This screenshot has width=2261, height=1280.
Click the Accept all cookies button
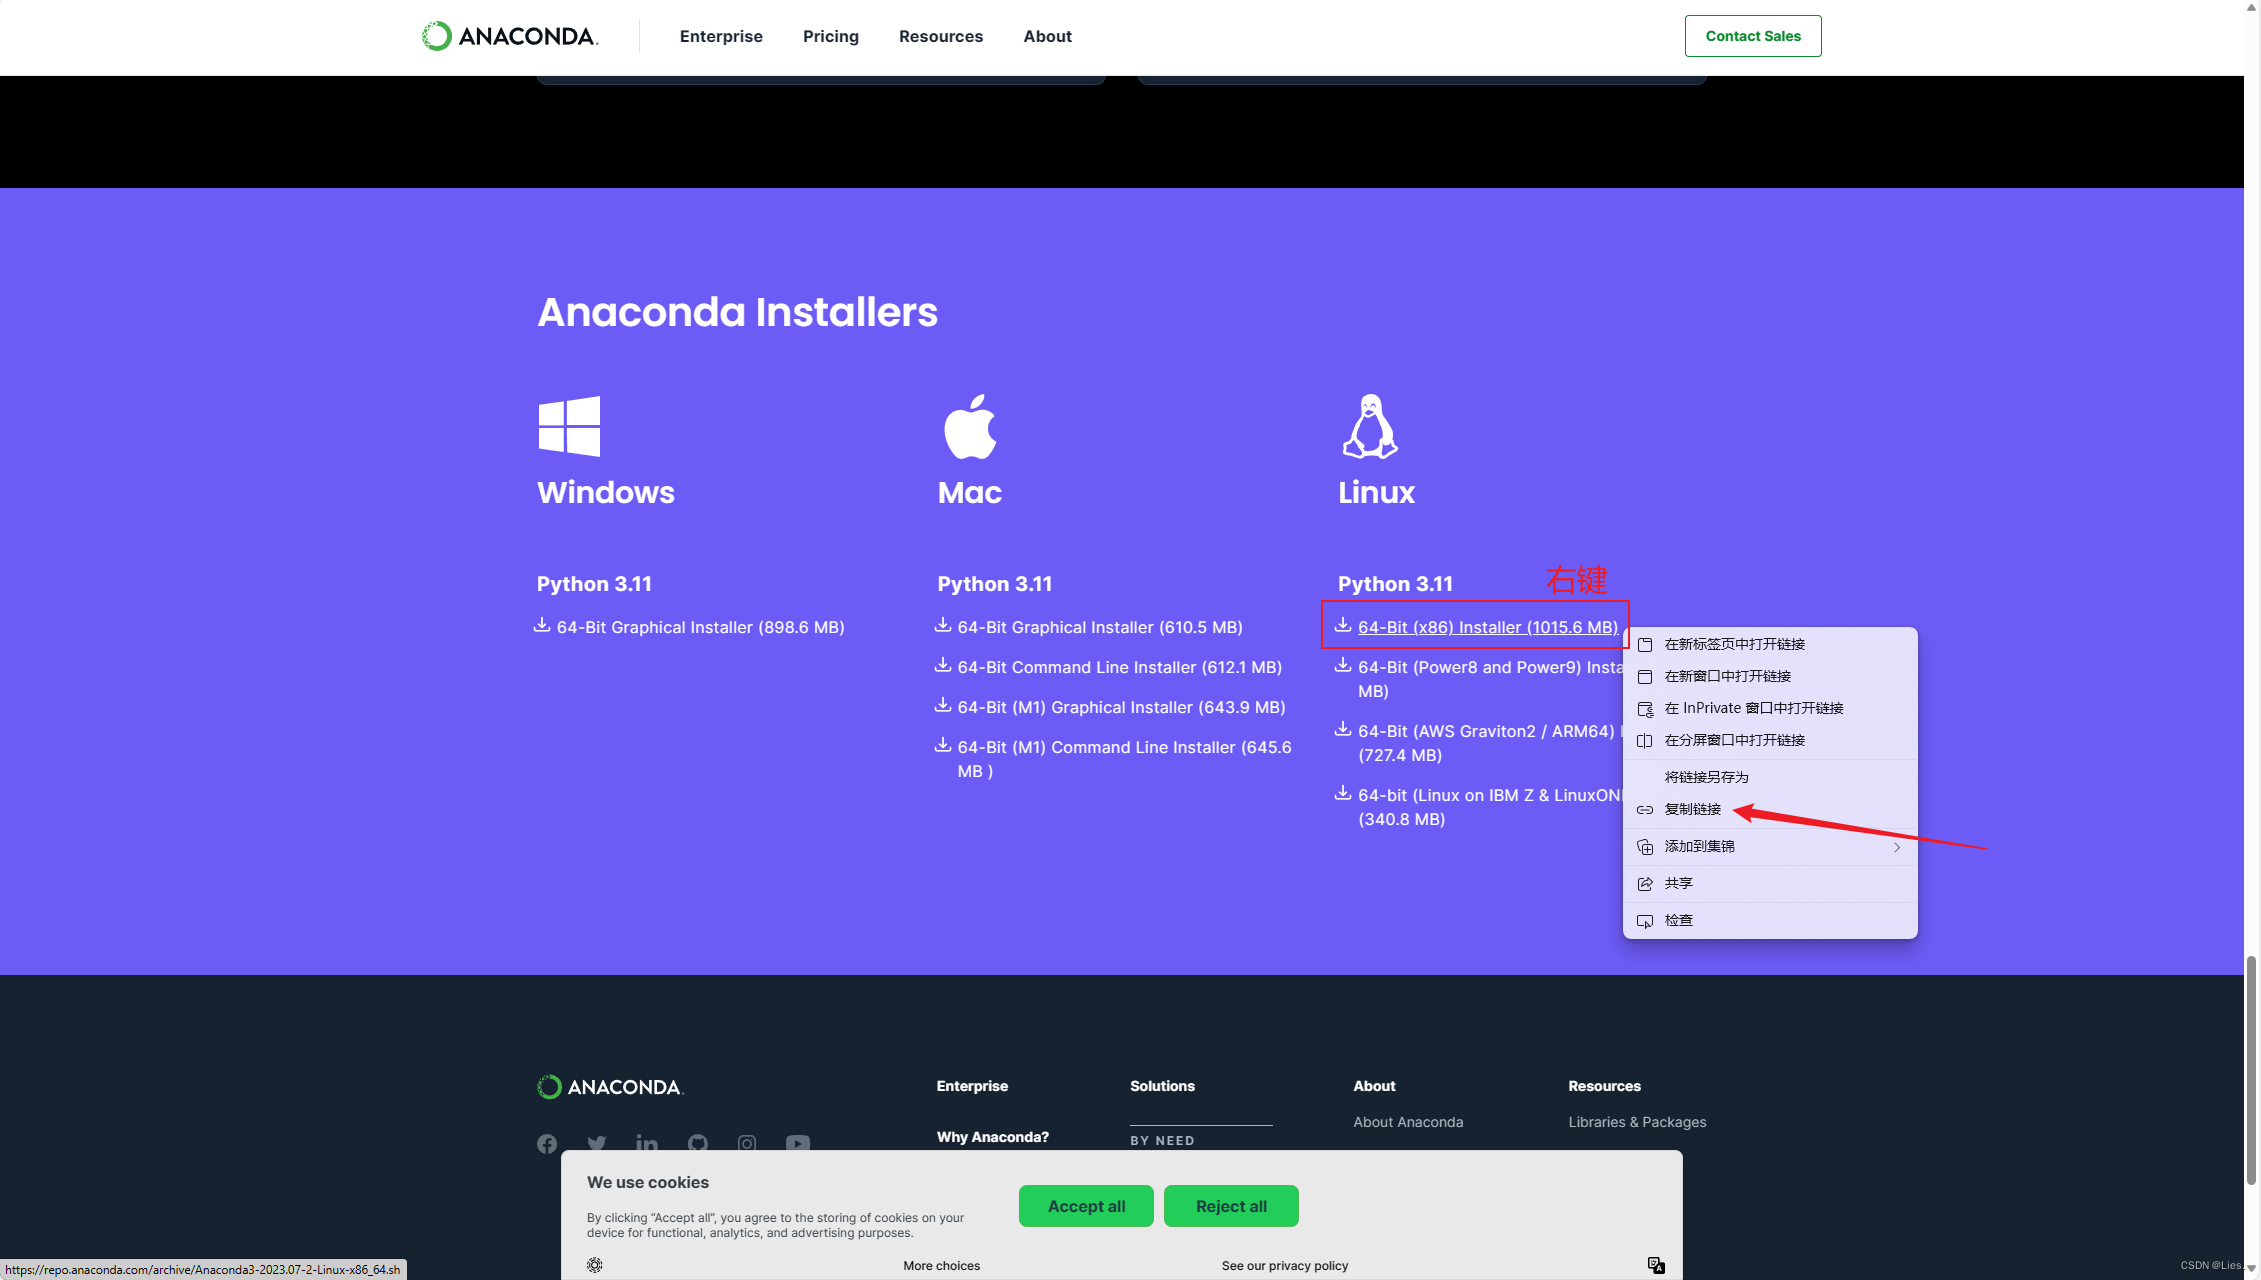point(1086,1206)
